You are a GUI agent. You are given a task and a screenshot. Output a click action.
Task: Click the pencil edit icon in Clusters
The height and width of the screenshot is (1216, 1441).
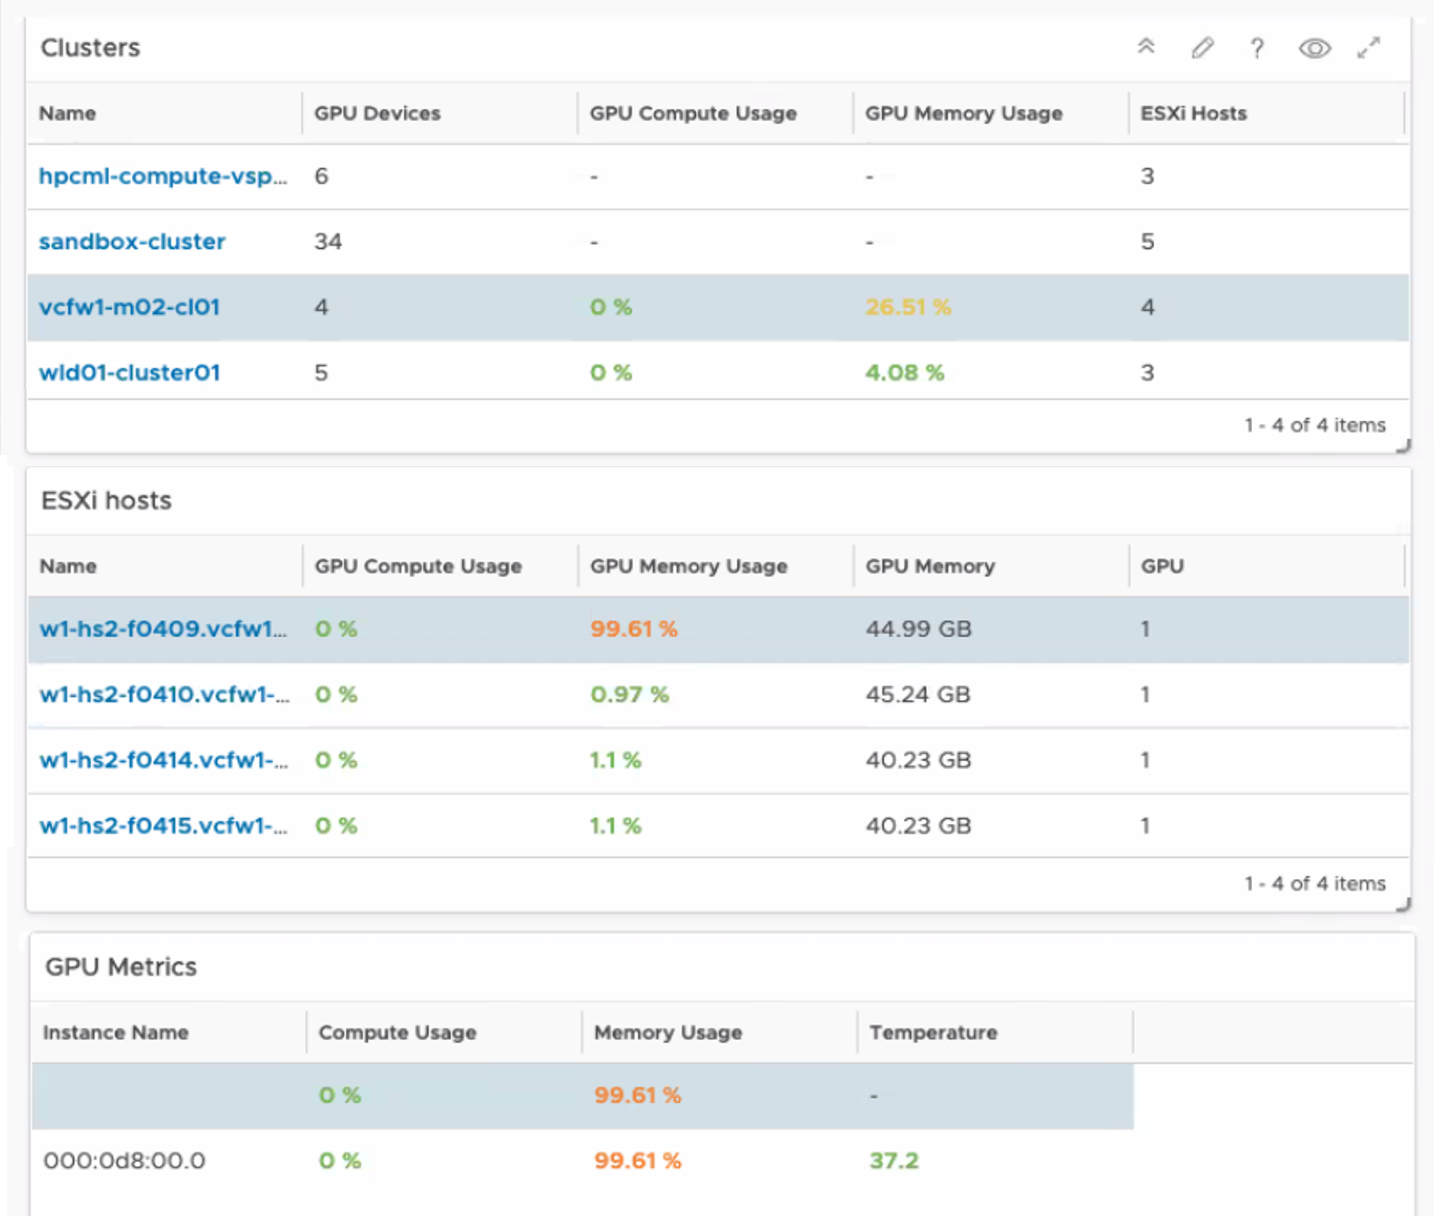pyautogui.click(x=1202, y=48)
